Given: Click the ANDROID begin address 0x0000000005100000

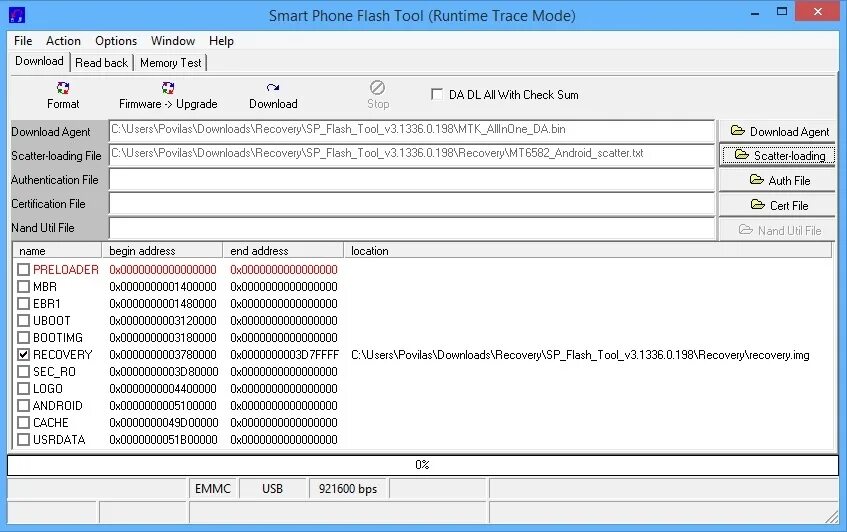Looking at the screenshot, I should pyautogui.click(x=163, y=406).
